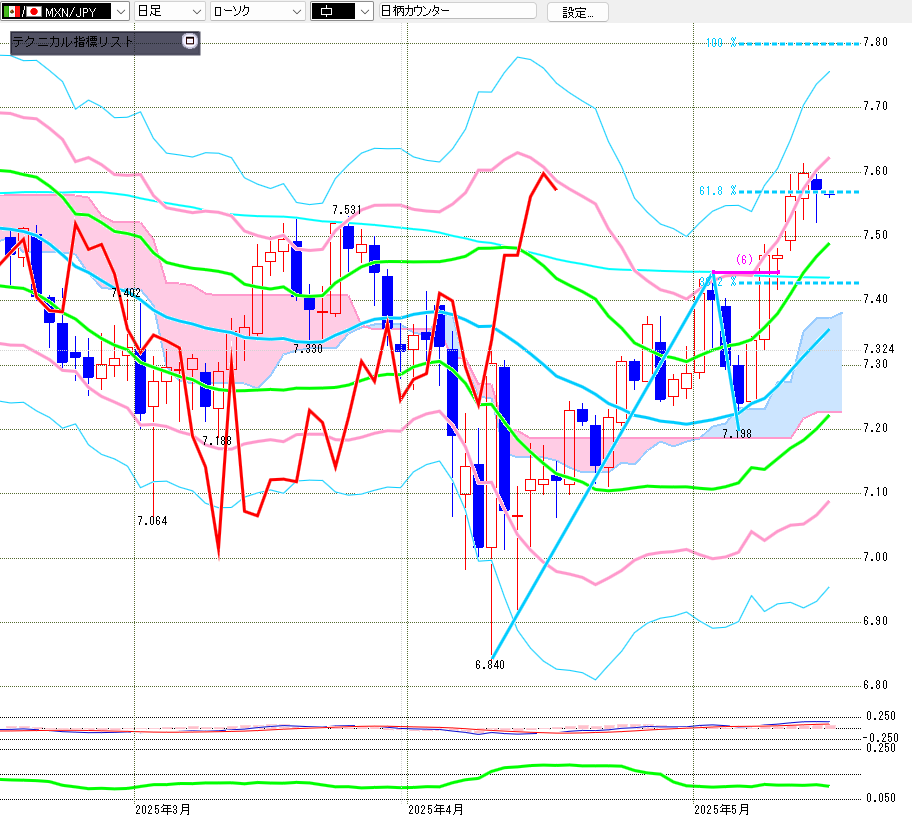Click the 7.330 price label

point(308,349)
